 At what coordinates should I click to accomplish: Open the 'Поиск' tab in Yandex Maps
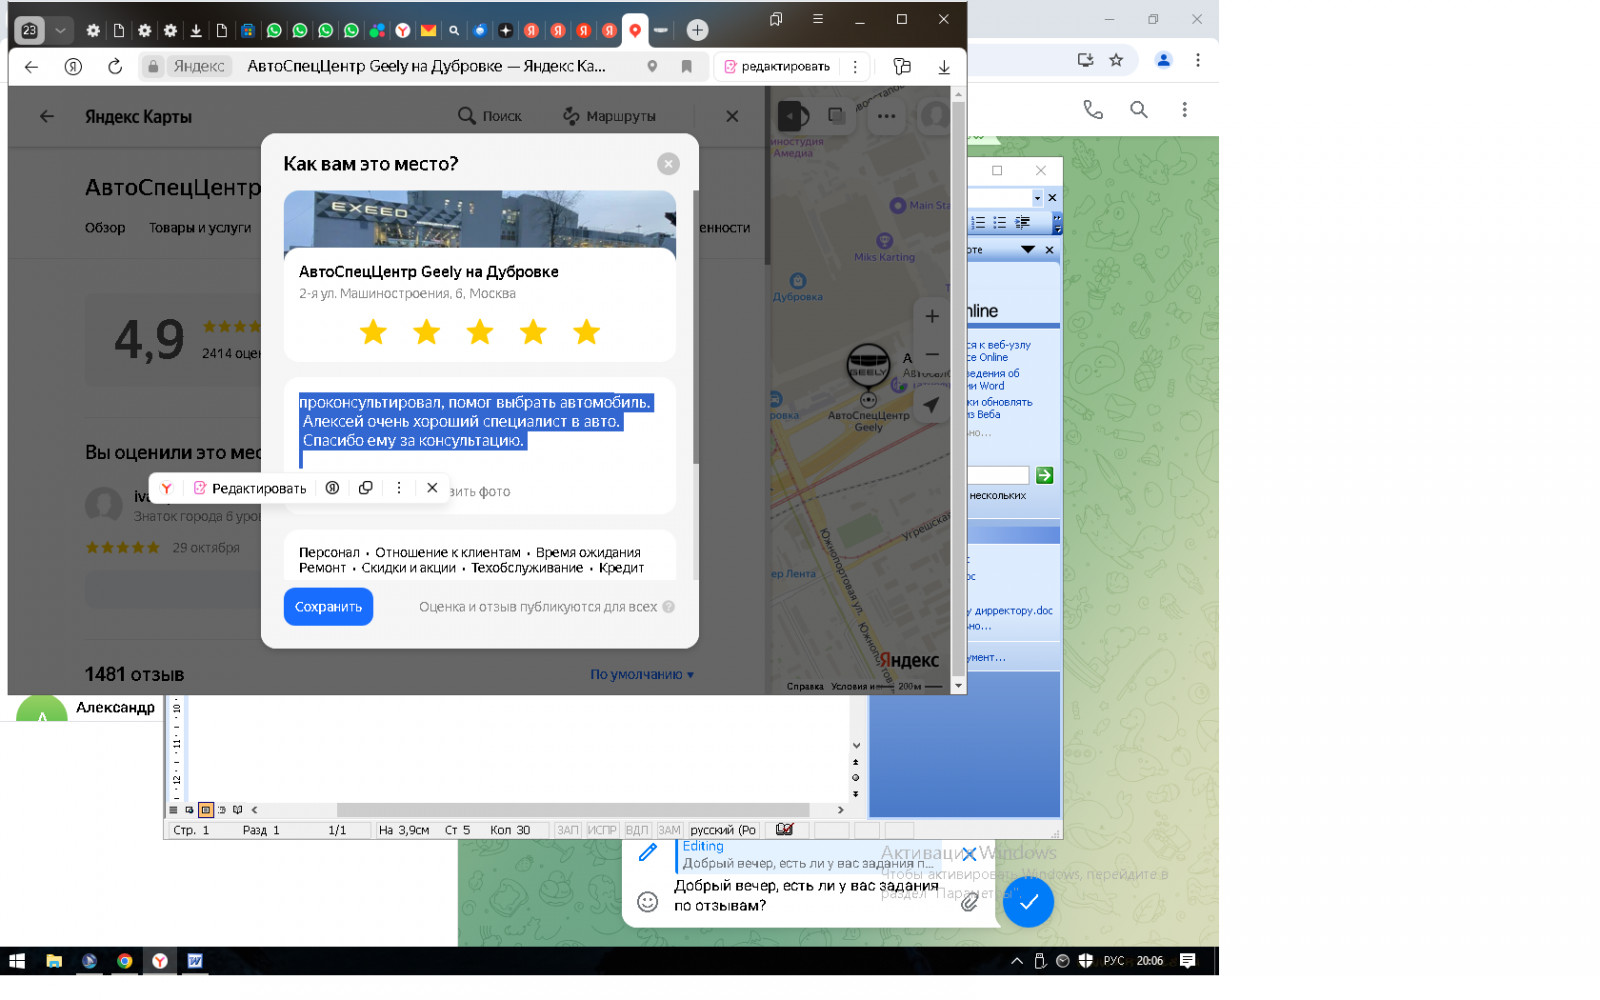[x=490, y=116]
